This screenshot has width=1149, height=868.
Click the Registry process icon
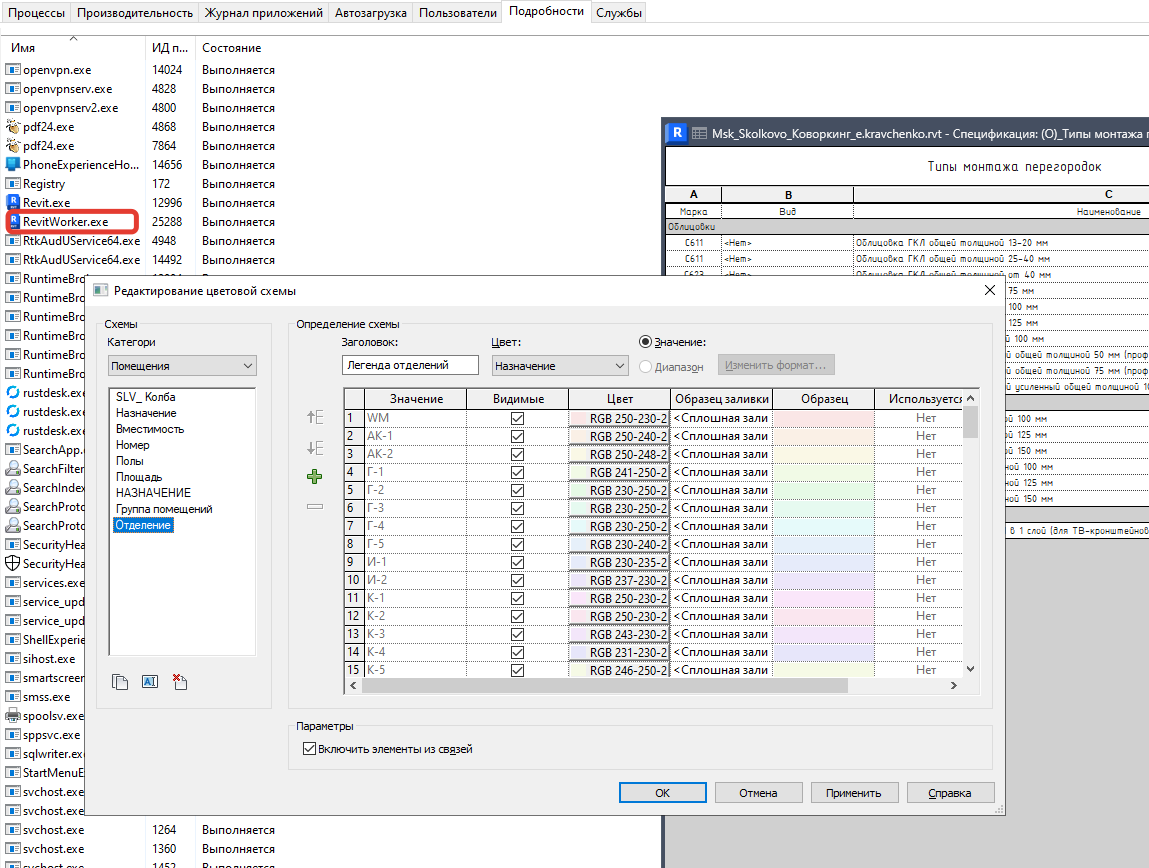pos(12,183)
